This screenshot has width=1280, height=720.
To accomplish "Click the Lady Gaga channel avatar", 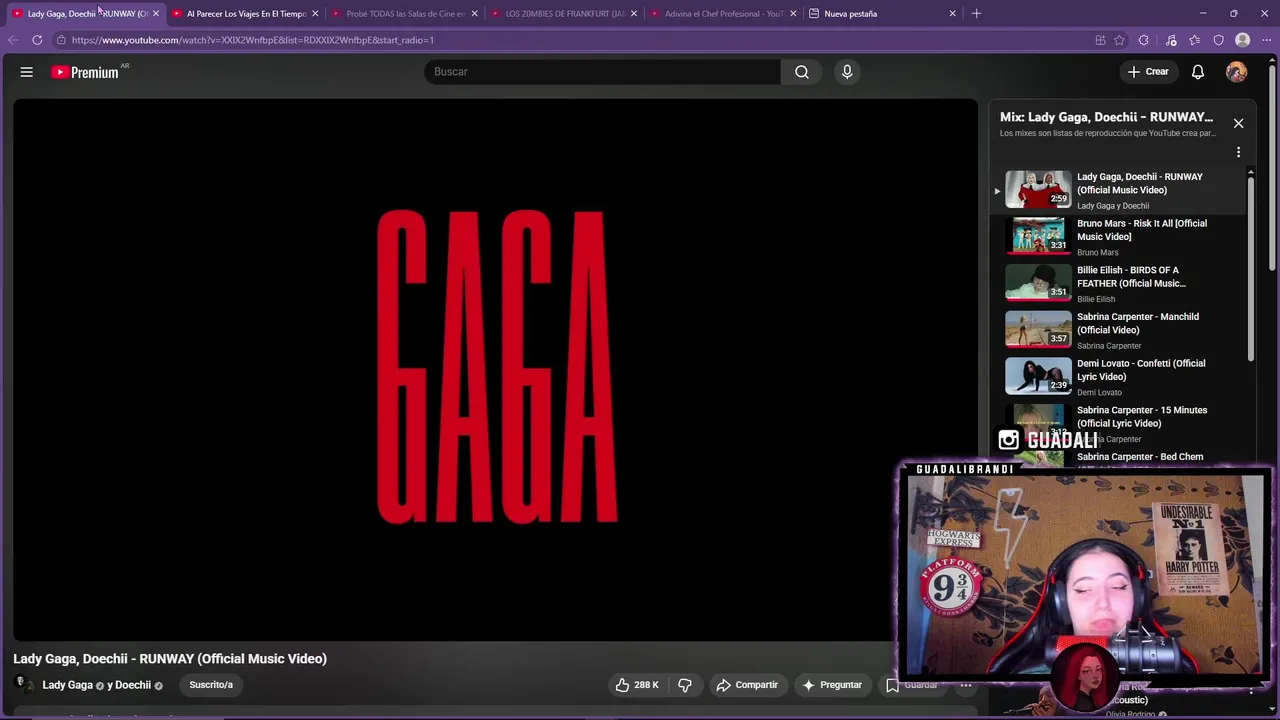I will (22, 684).
